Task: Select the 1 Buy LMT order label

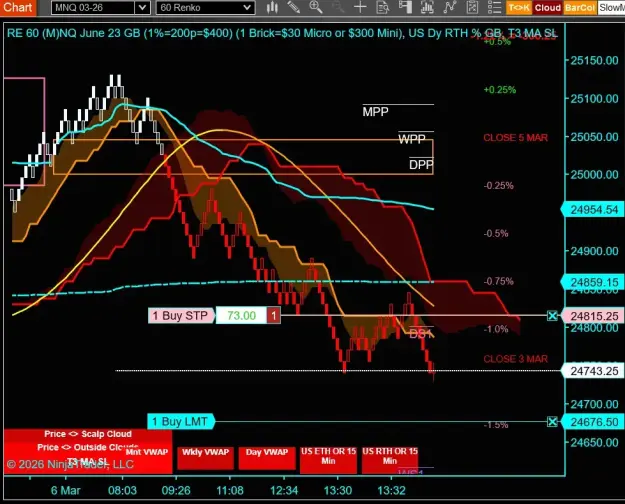Action: tap(181, 421)
